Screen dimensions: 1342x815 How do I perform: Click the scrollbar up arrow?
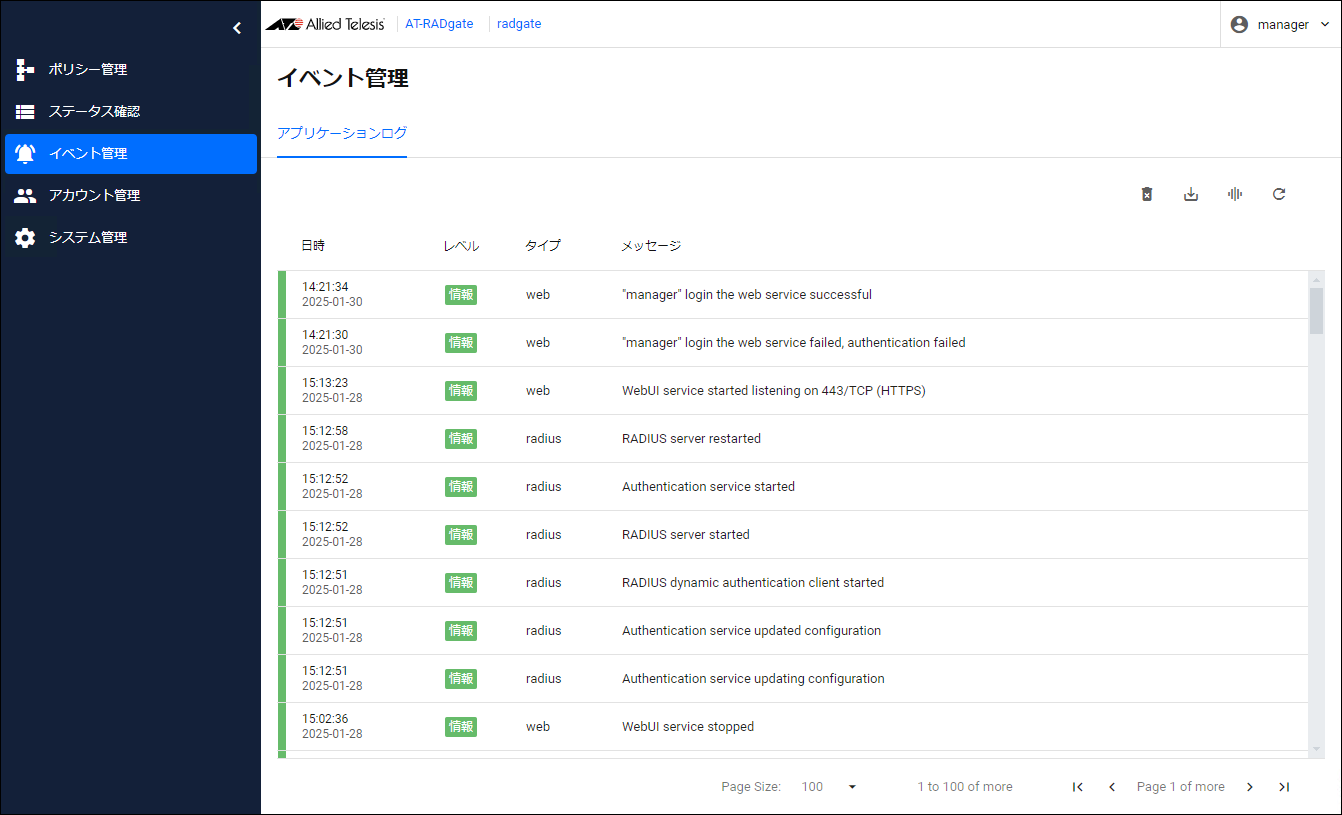click(x=1316, y=279)
